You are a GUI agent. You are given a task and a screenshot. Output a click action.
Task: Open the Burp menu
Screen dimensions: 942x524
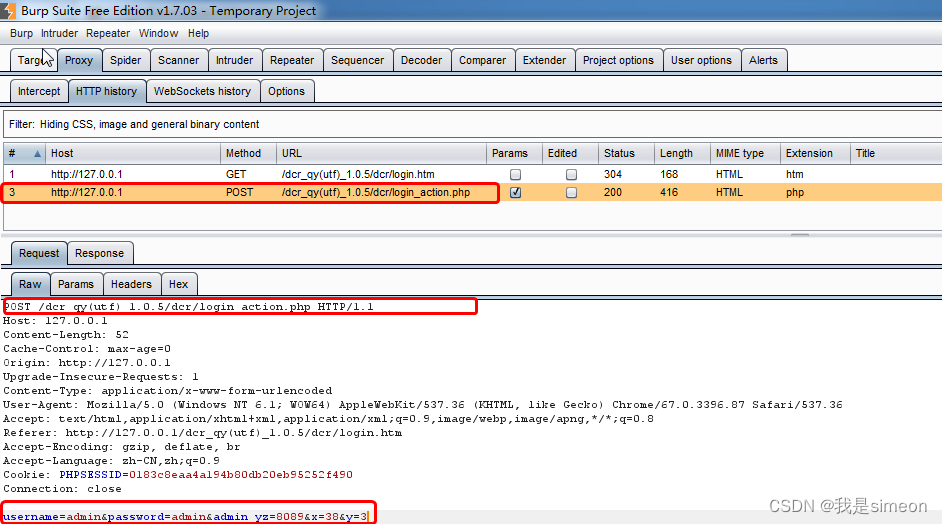coord(21,33)
